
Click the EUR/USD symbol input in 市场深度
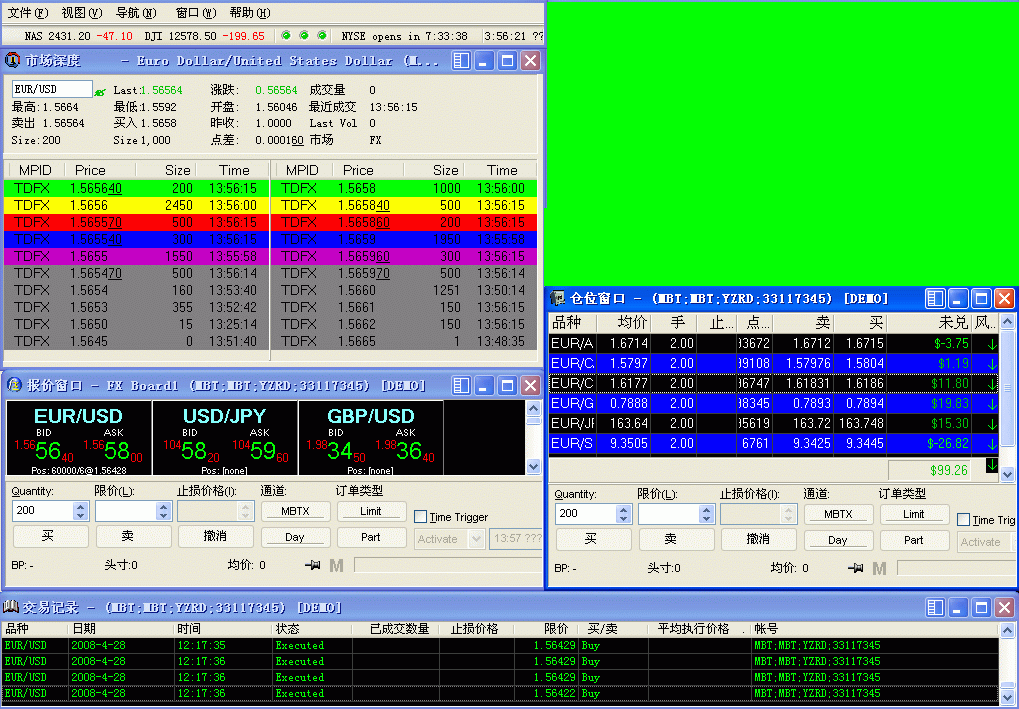click(52, 90)
